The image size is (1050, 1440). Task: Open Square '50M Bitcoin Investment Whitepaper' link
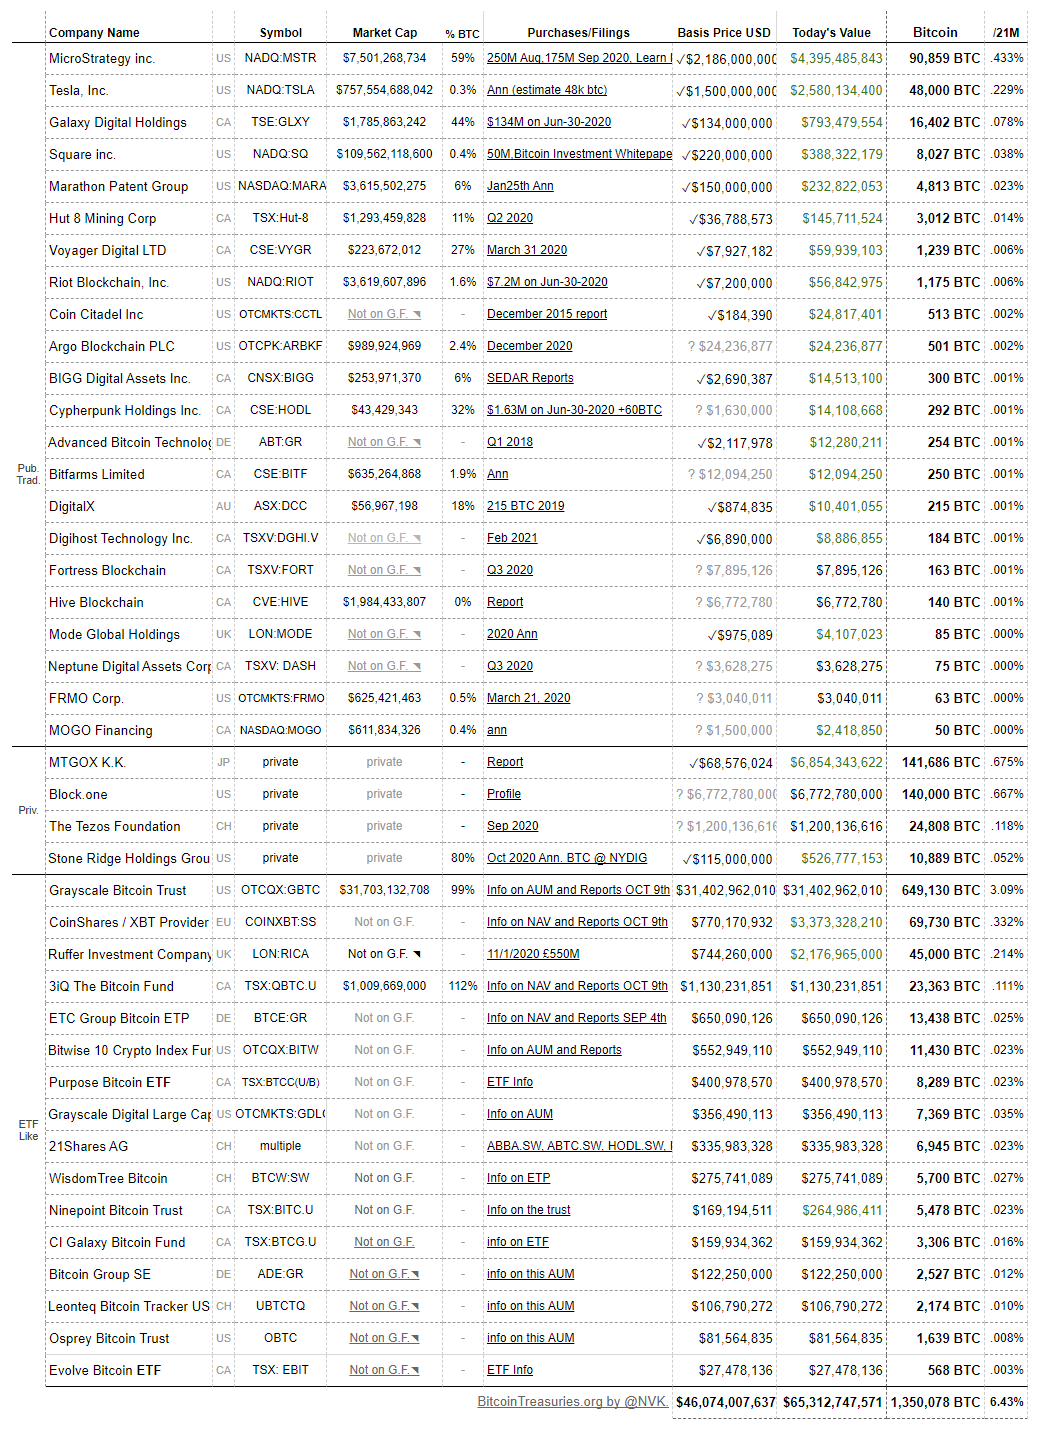click(579, 154)
